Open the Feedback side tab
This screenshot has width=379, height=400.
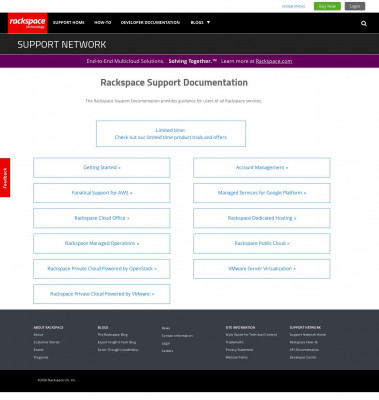5,178
